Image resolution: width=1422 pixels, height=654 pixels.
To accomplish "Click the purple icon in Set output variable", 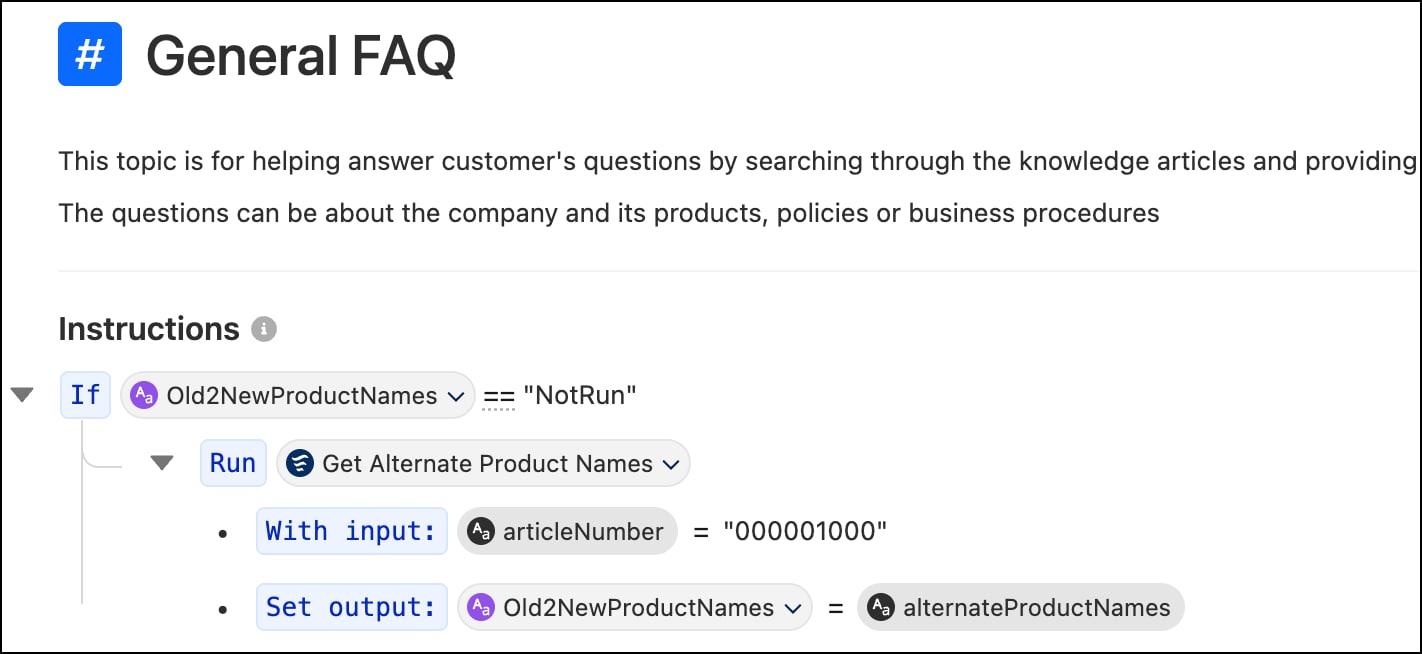I will pyautogui.click(x=481, y=608).
